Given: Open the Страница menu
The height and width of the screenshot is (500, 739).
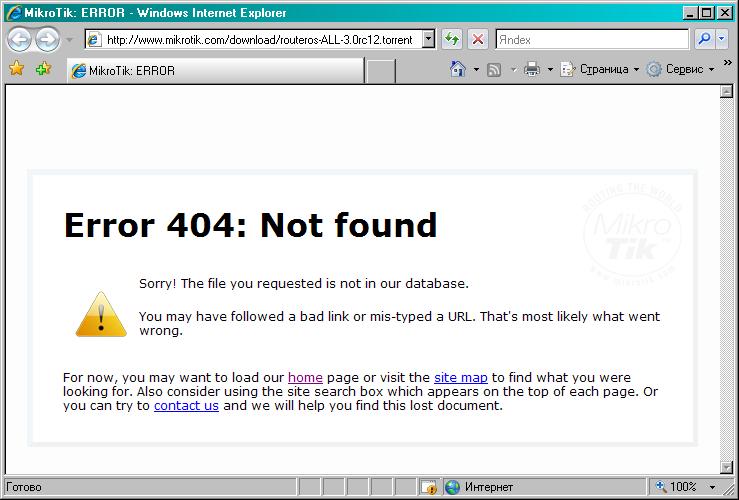Looking at the screenshot, I should pyautogui.click(x=599, y=69).
